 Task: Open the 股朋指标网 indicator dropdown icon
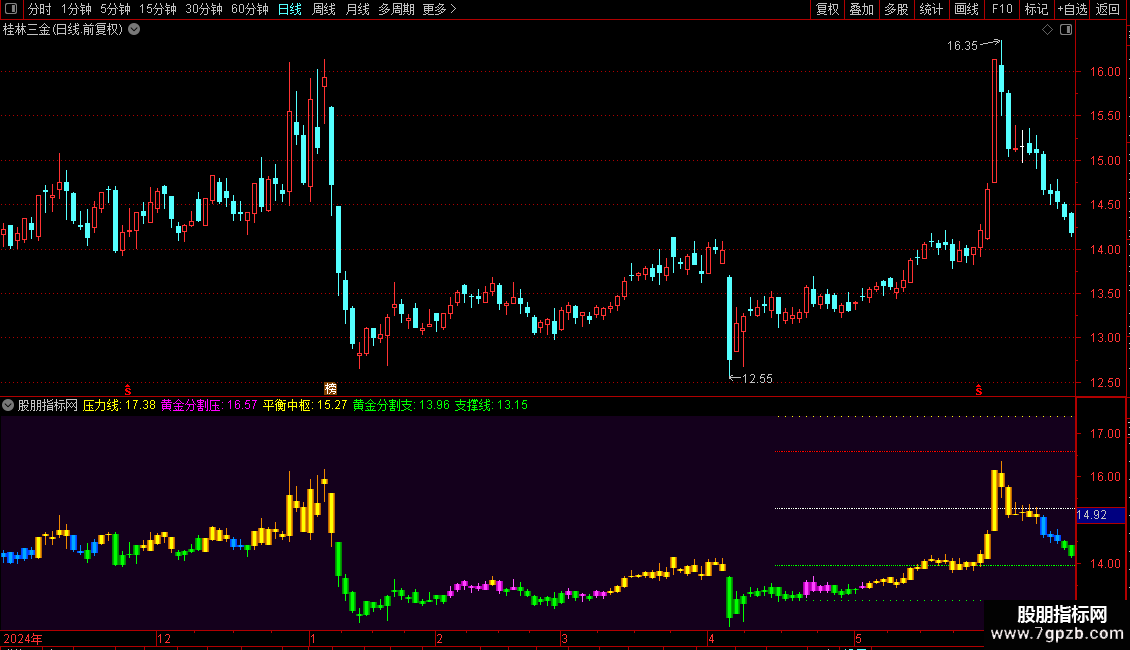point(8,405)
